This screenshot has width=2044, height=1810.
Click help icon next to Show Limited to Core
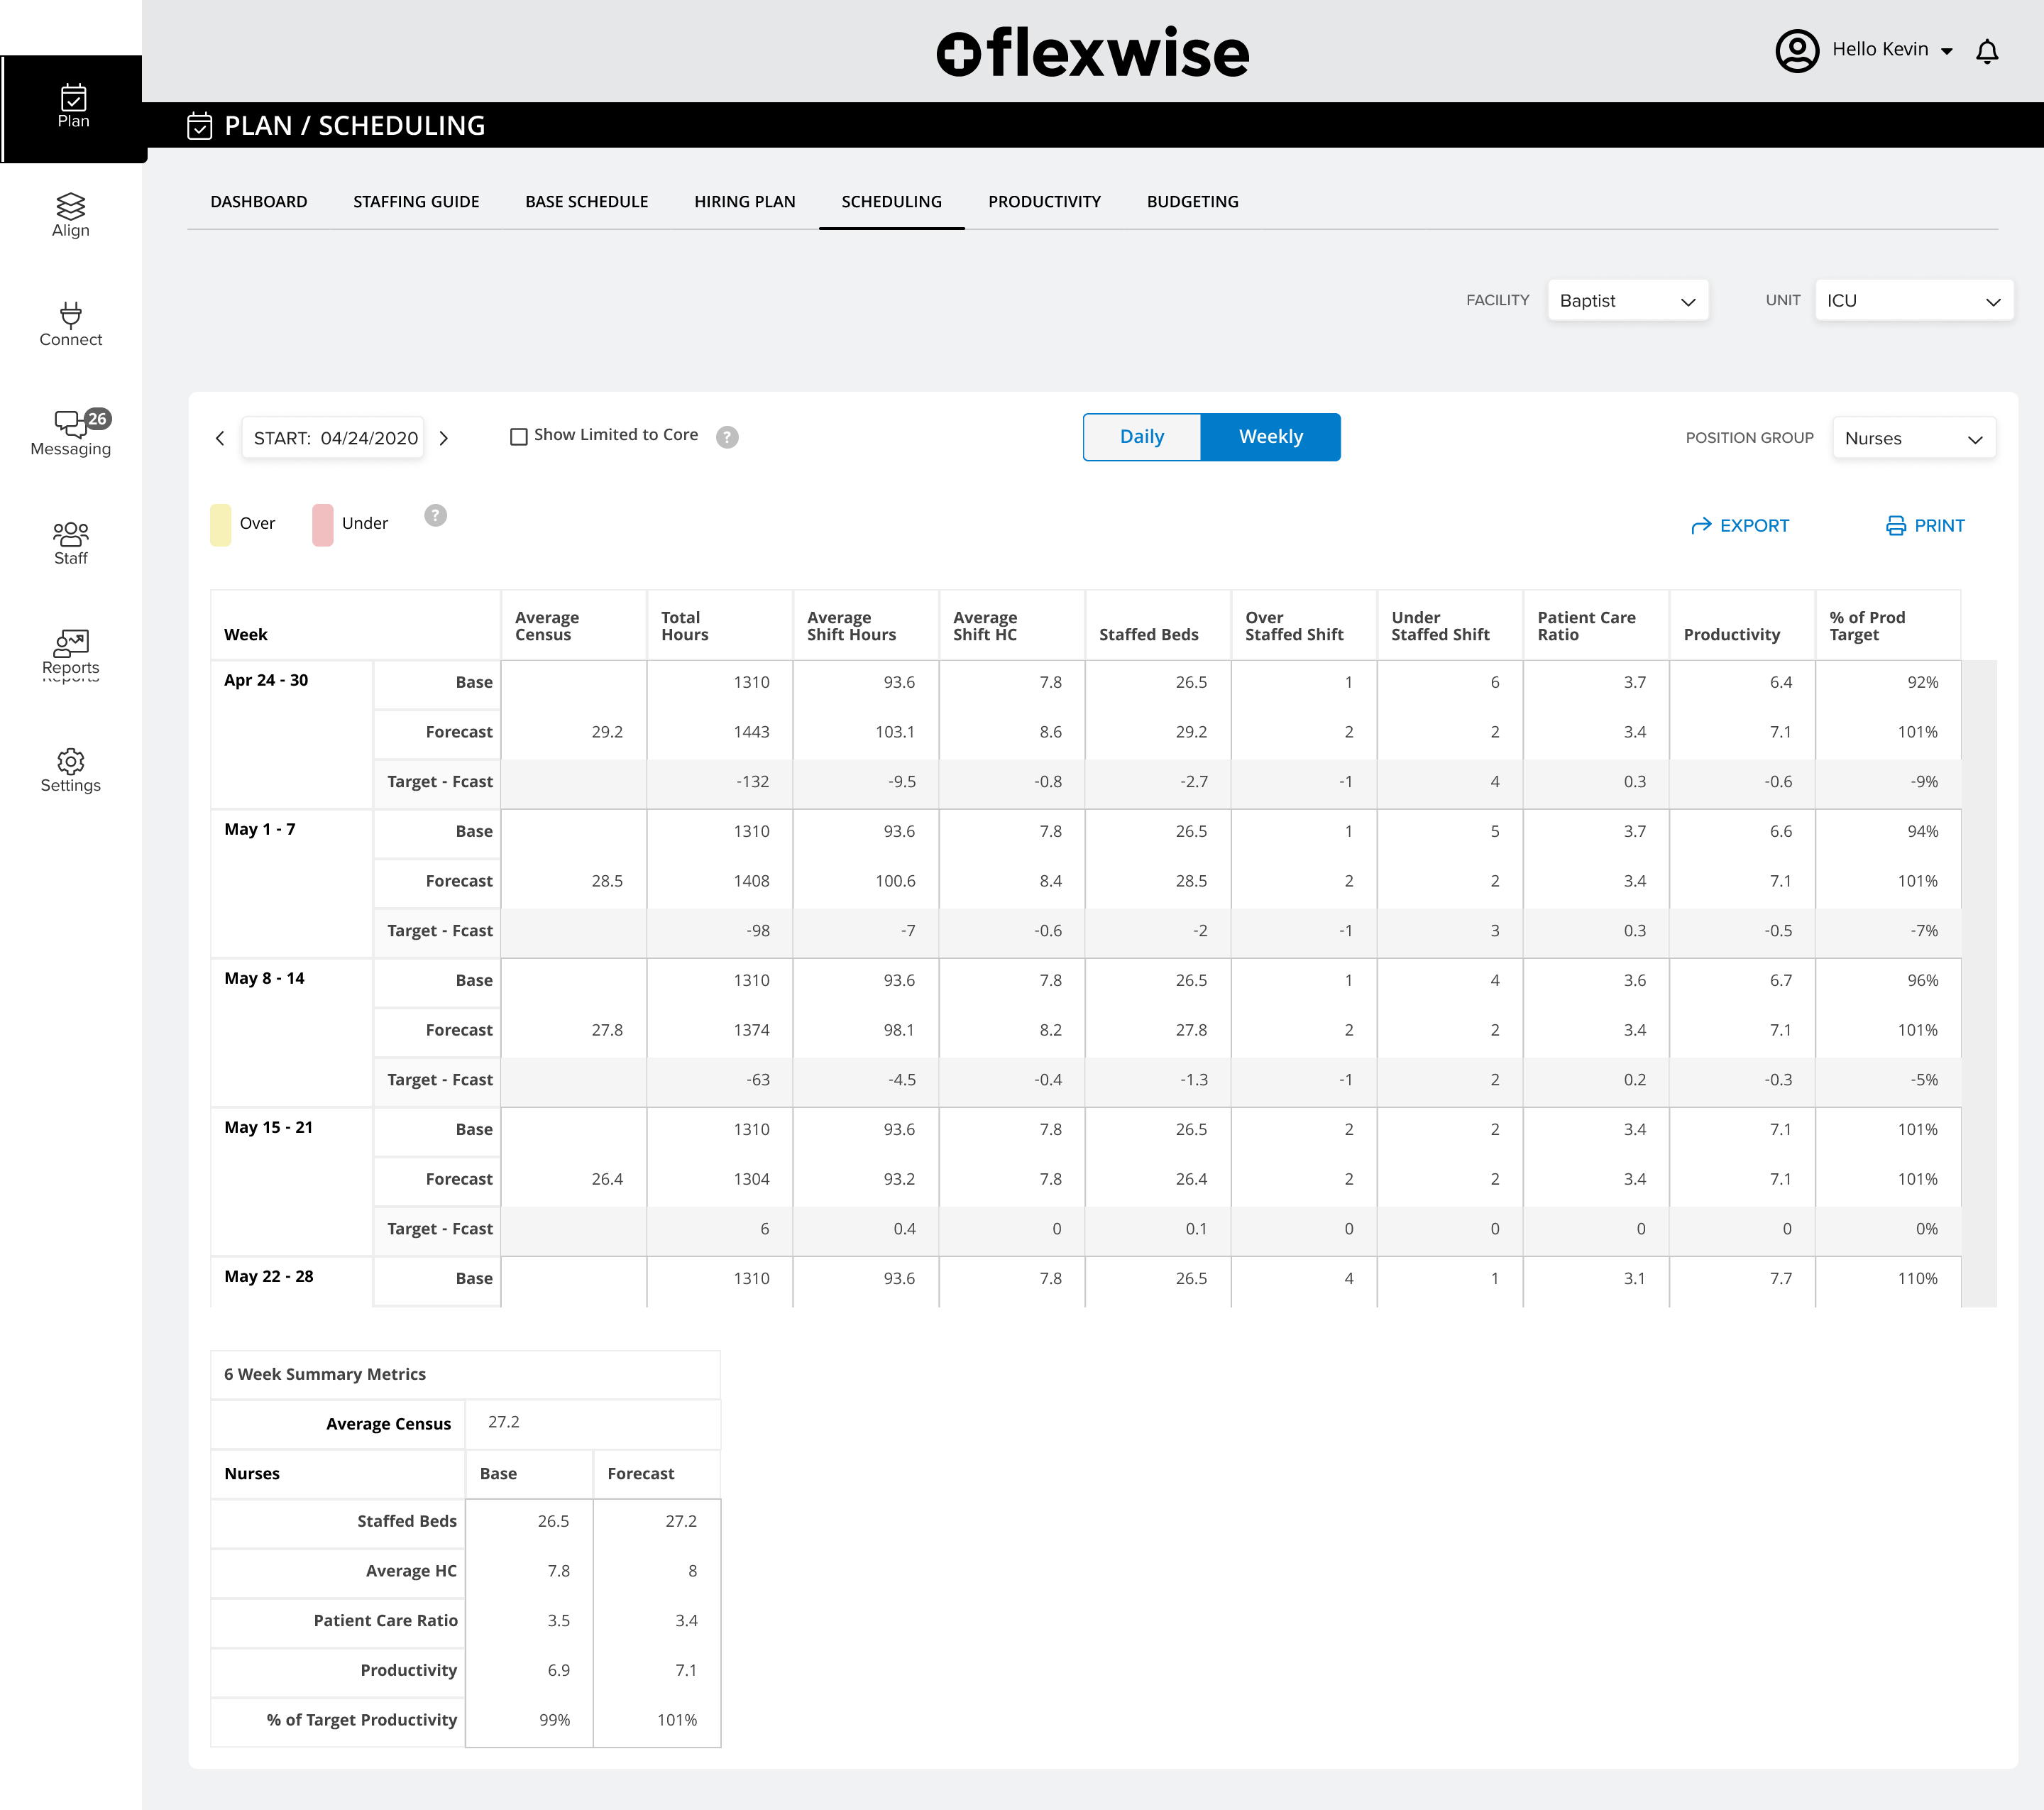(727, 437)
